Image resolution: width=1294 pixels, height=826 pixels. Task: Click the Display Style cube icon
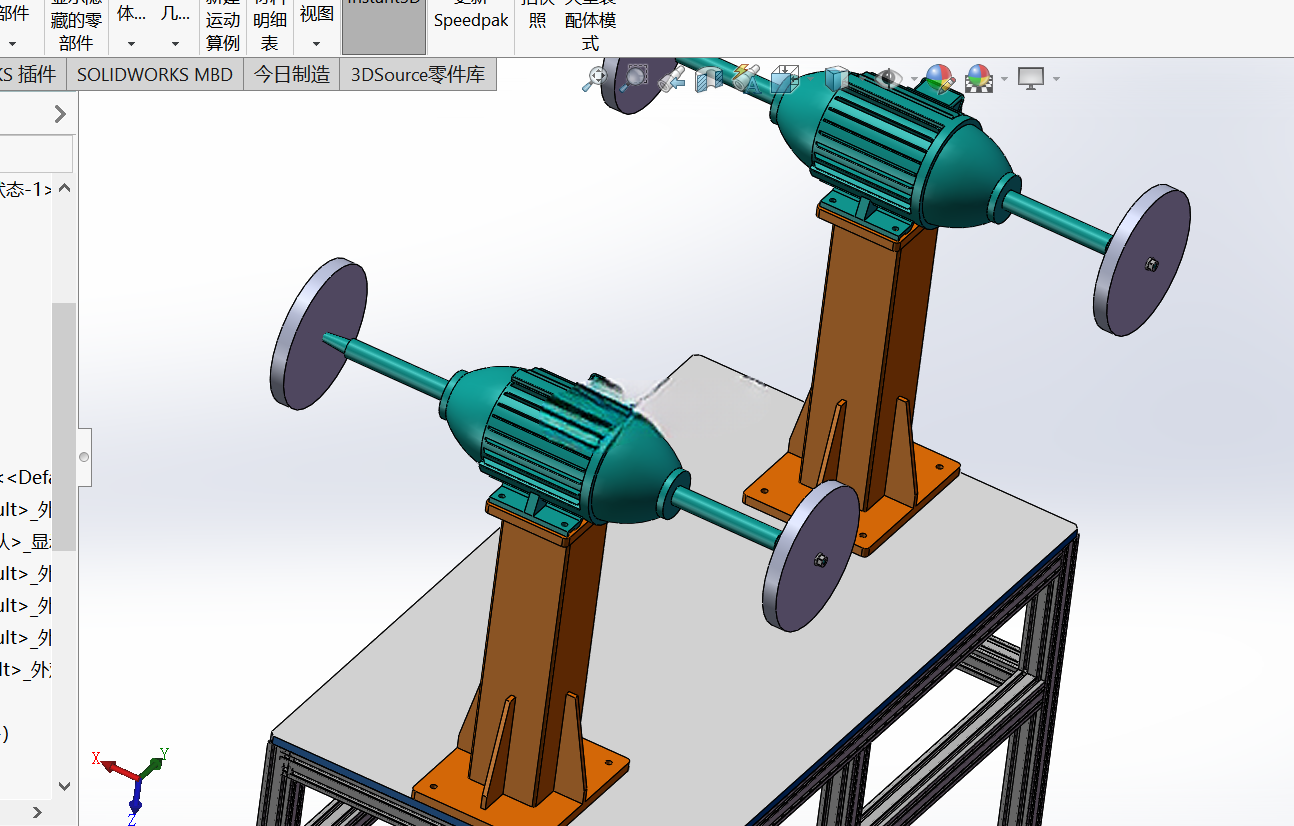point(836,78)
